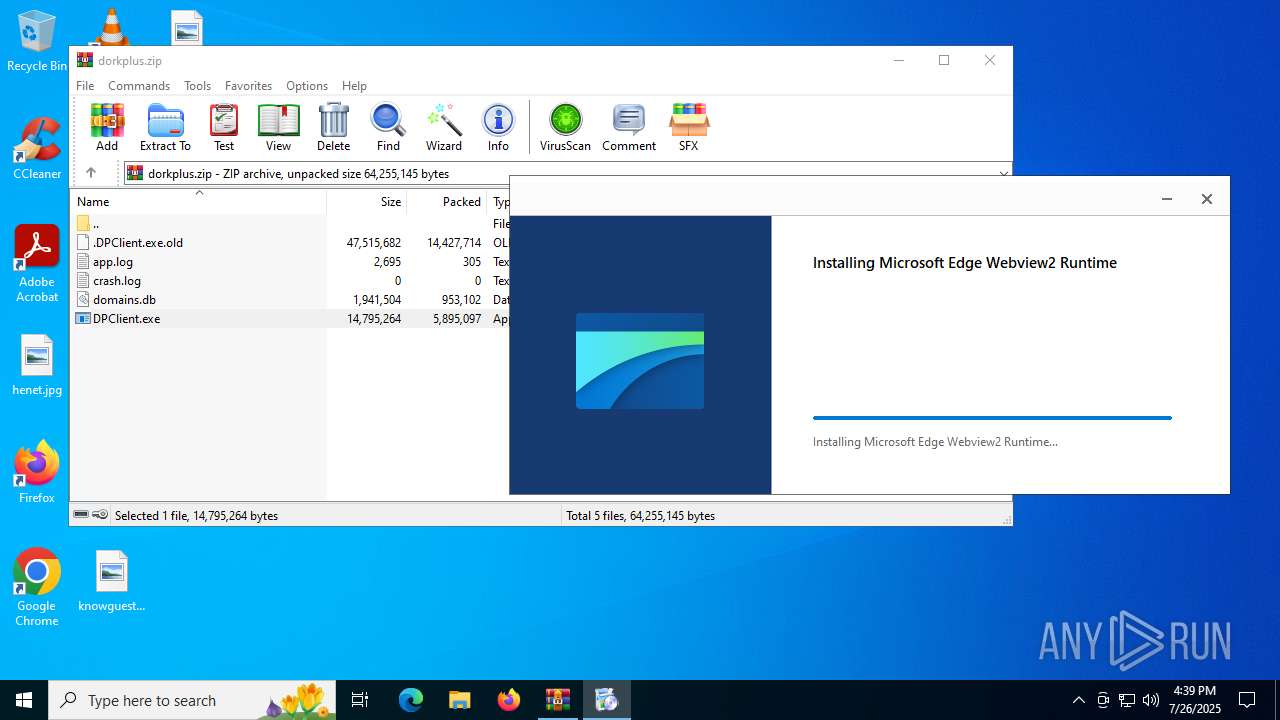The height and width of the screenshot is (720, 1280).
Task: Click the View file toolbar icon
Action: [x=278, y=127]
